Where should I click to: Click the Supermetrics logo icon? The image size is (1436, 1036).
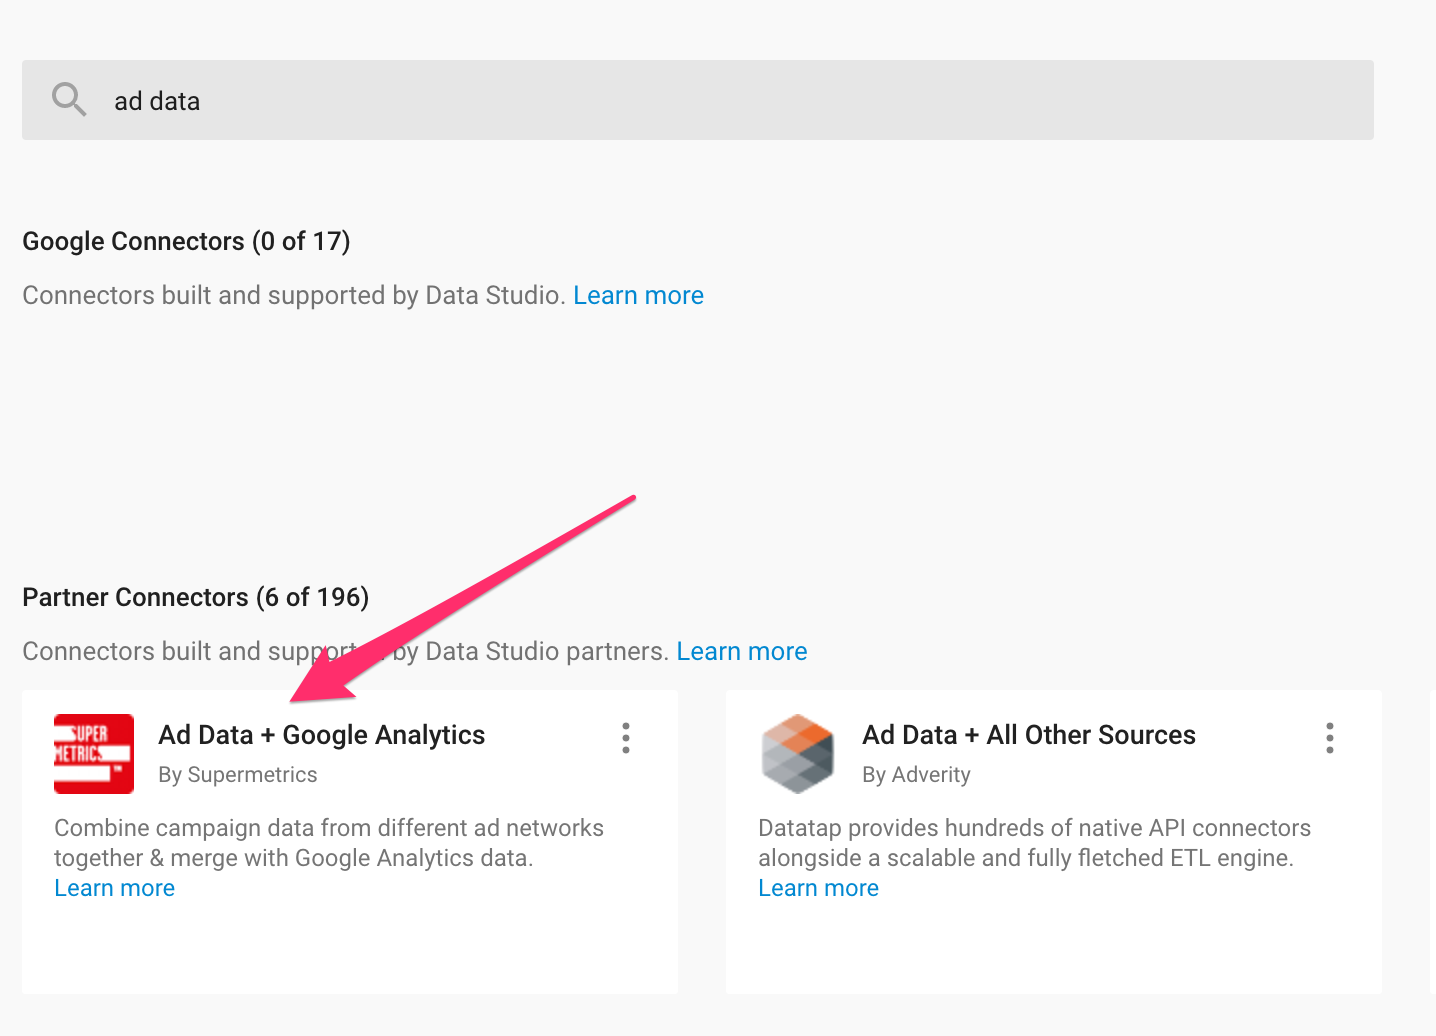pos(94,754)
